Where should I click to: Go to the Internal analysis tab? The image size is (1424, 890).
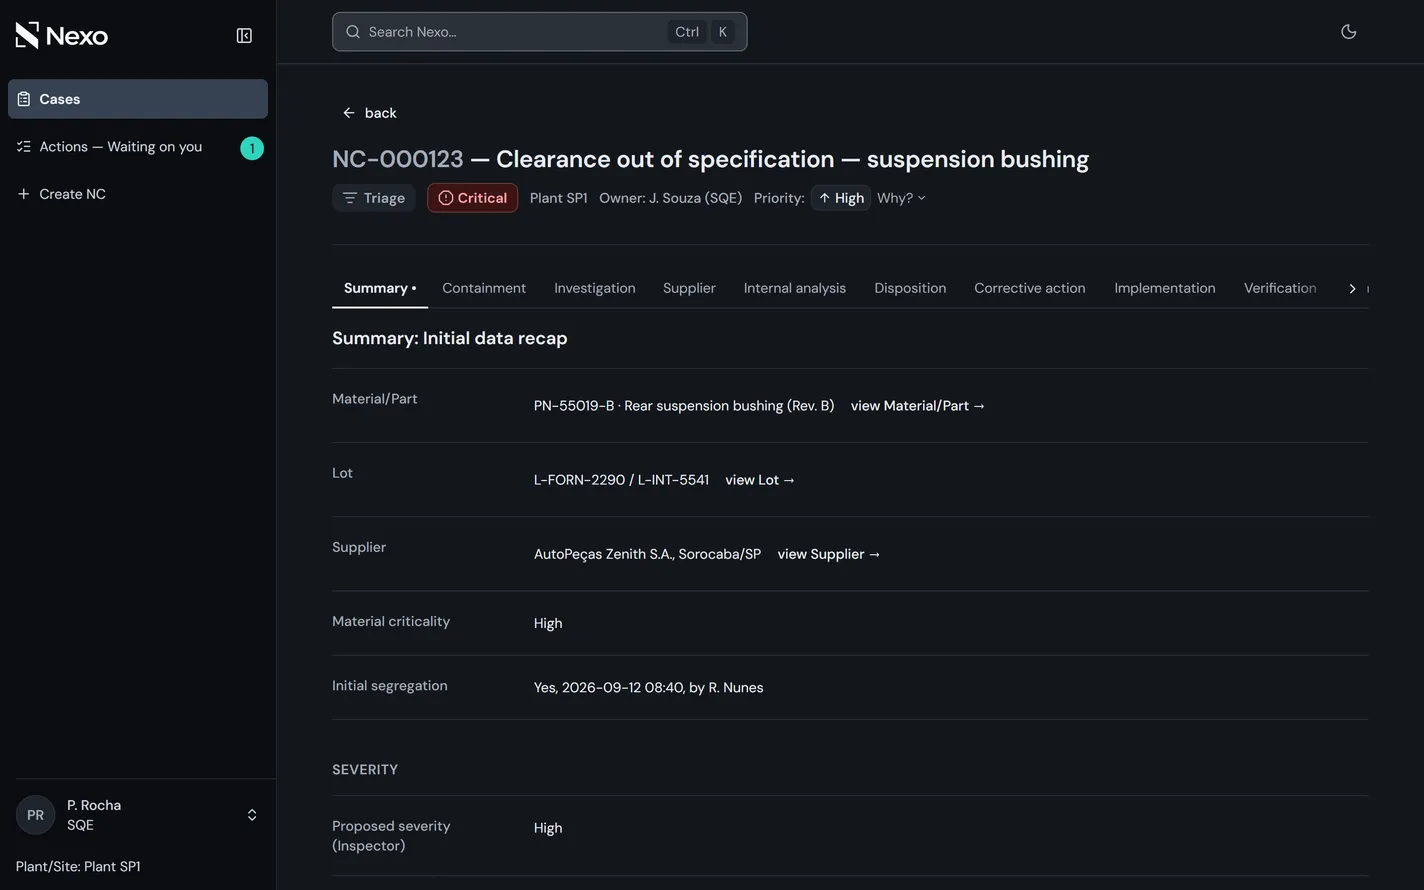click(795, 288)
